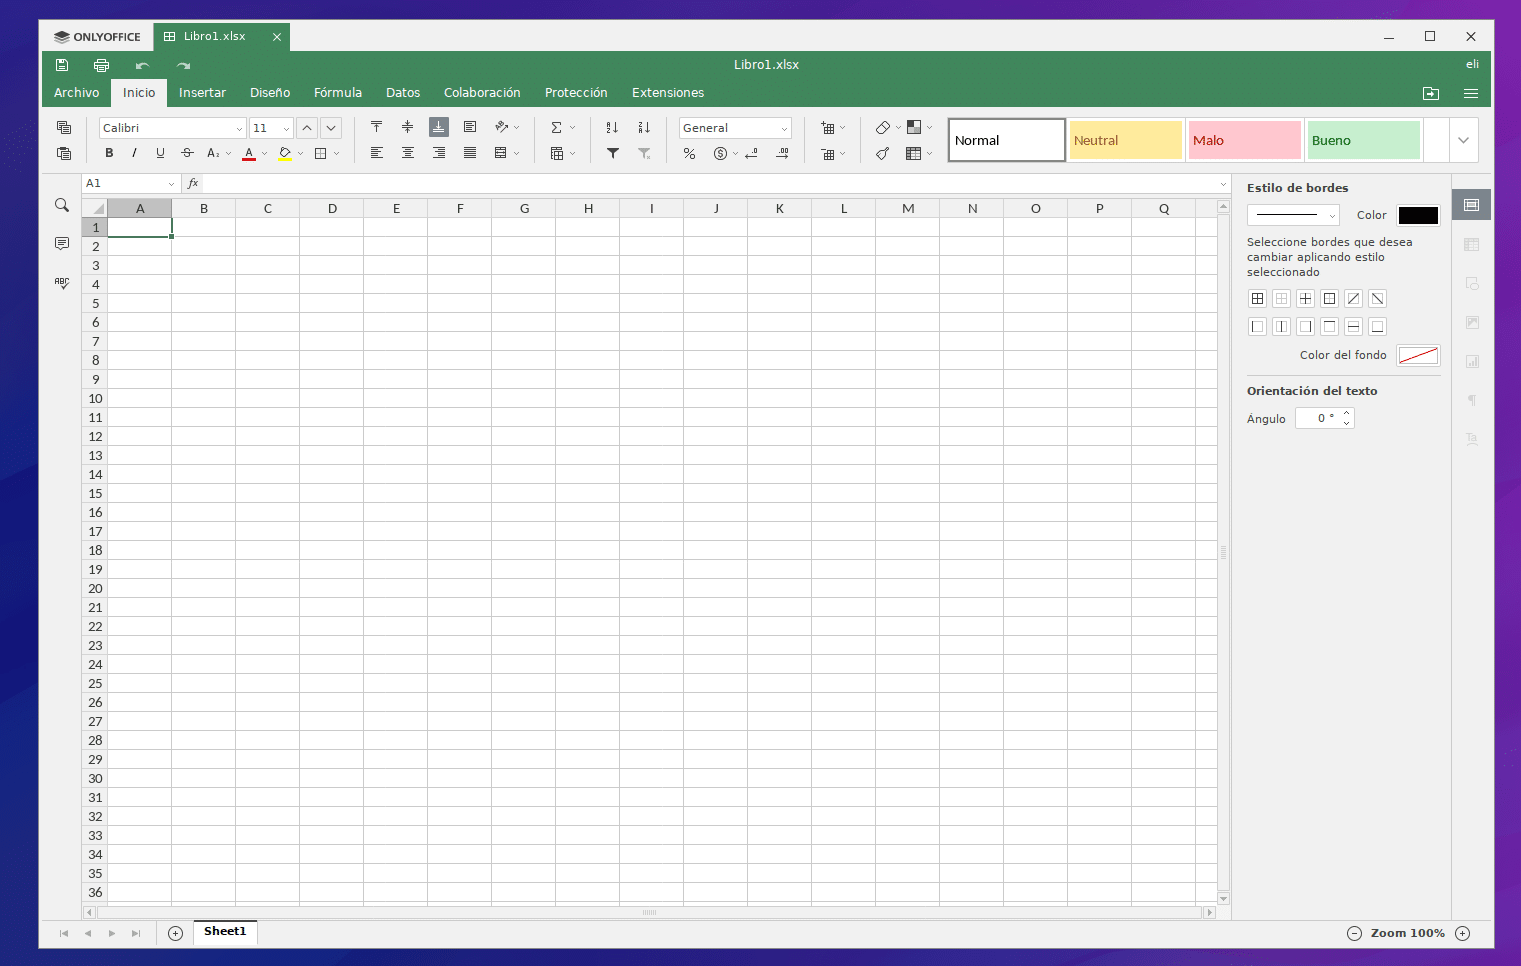1521x966 pixels.
Task: Open the summation function dropdown
Action: [572, 128]
